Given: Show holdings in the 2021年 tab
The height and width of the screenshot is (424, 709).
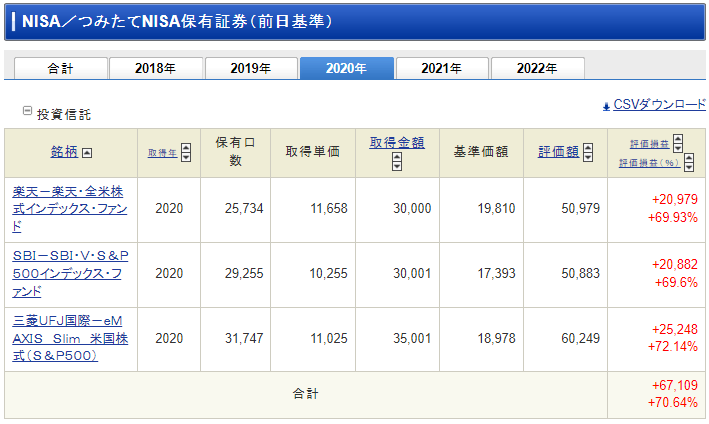Looking at the screenshot, I should pyautogui.click(x=441, y=68).
